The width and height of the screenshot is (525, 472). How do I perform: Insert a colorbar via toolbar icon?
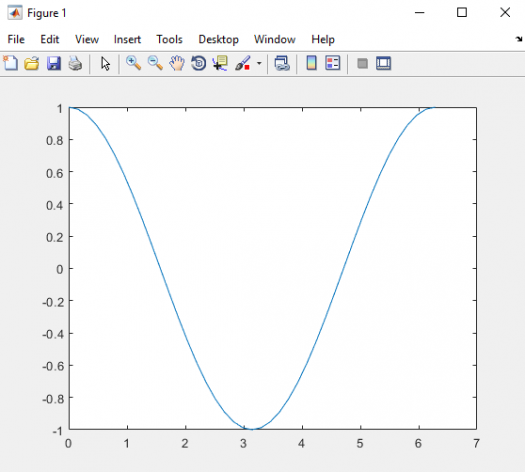pyautogui.click(x=312, y=63)
